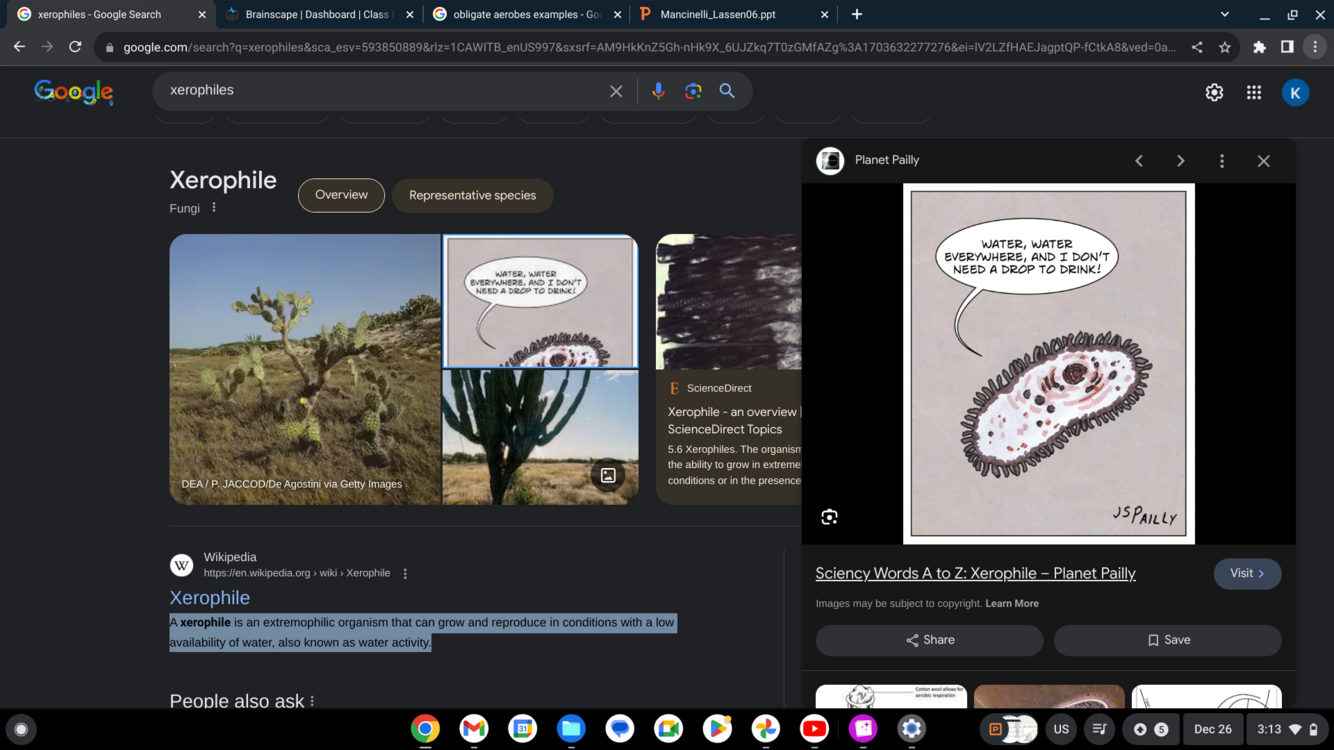Switch to Brainscape Dashboard tab
The width and height of the screenshot is (1334, 750).
(318, 14)
